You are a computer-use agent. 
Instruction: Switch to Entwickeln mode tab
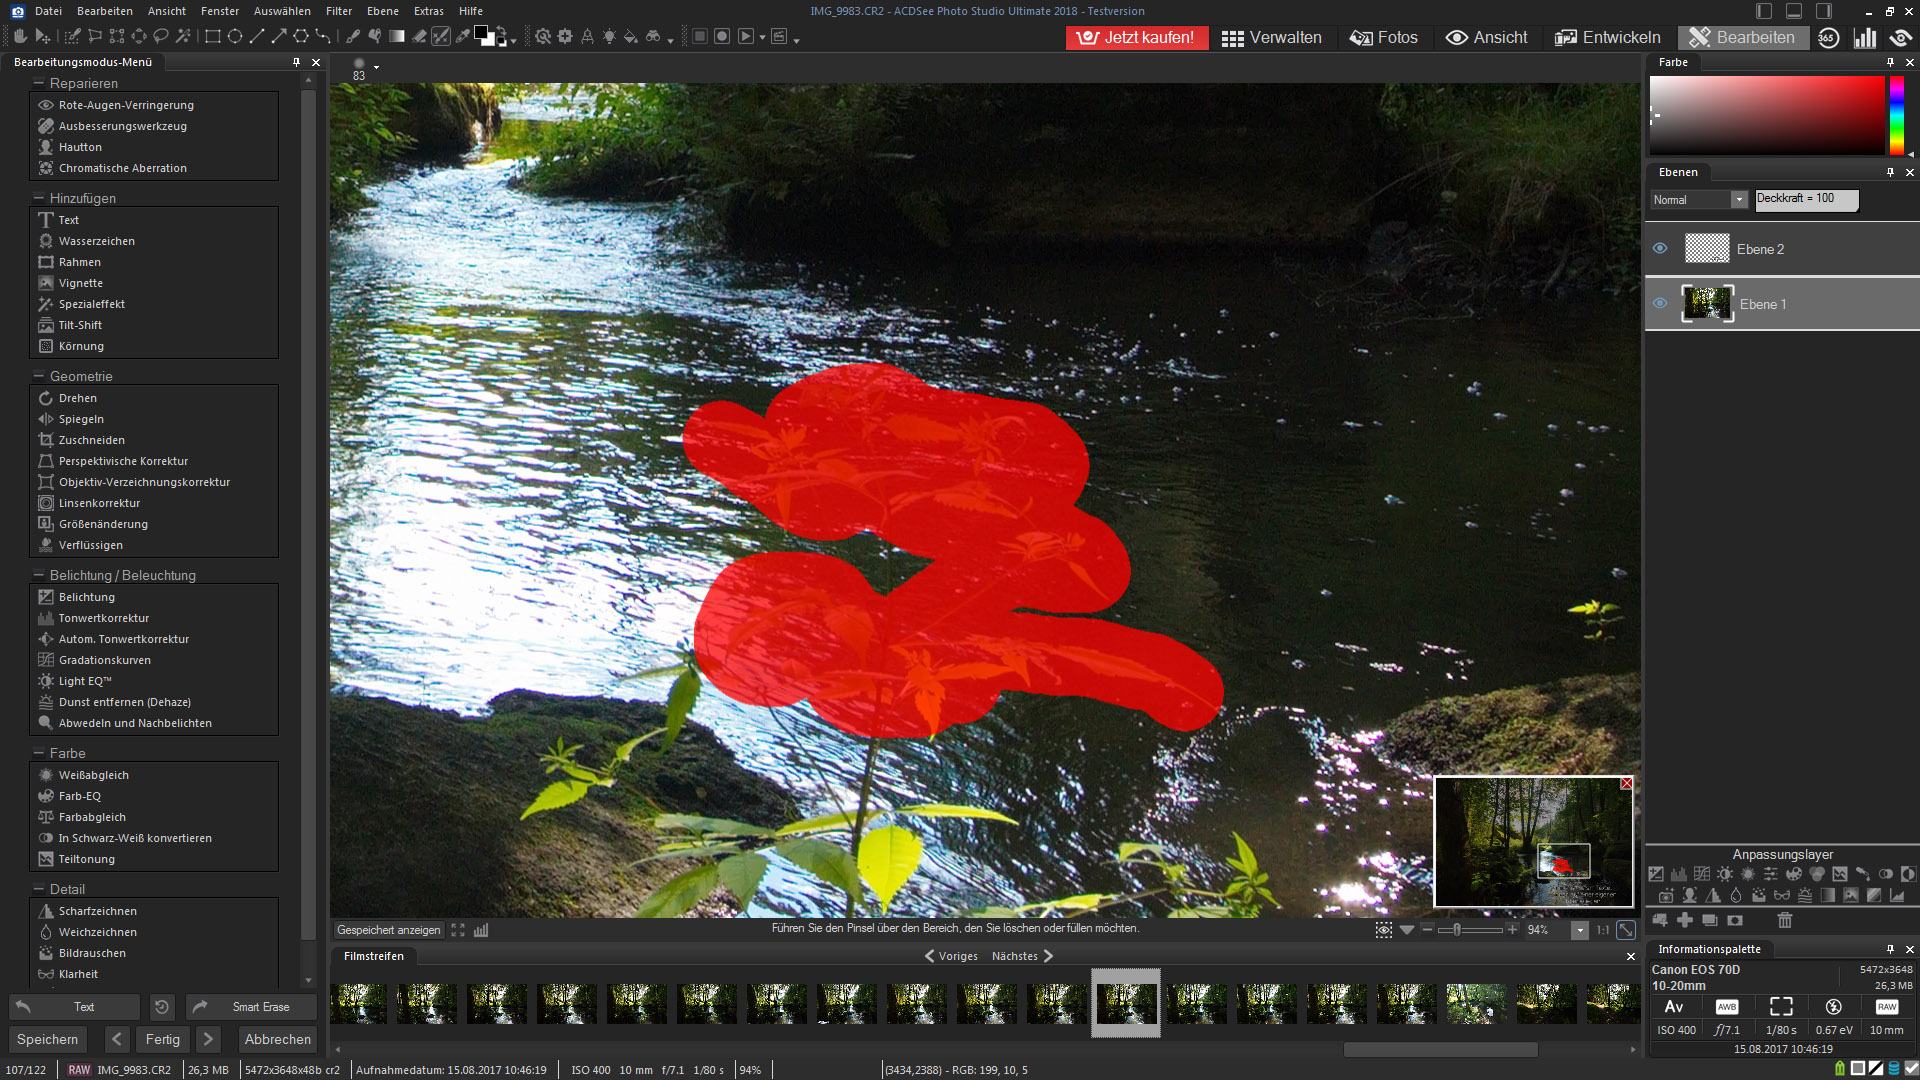[x=1608, y=38]
